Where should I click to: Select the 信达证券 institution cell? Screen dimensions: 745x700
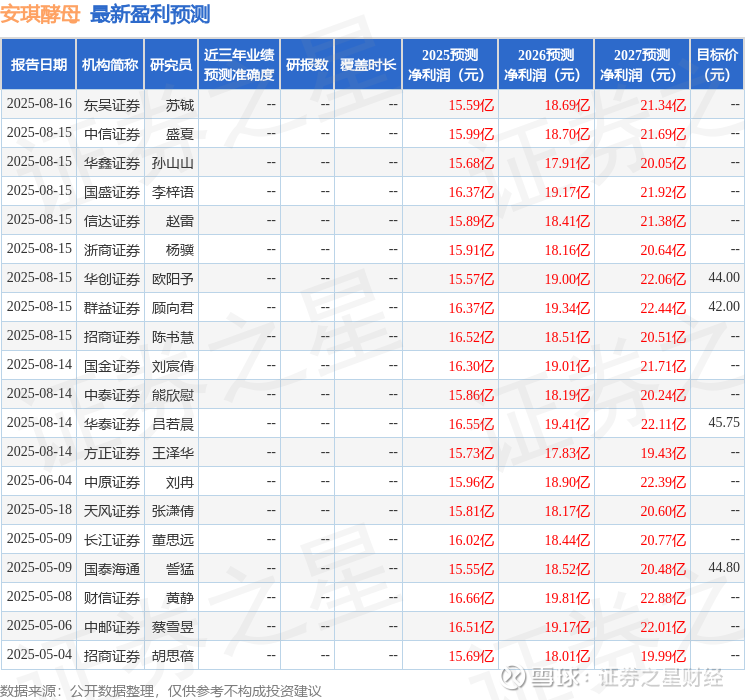112,221
